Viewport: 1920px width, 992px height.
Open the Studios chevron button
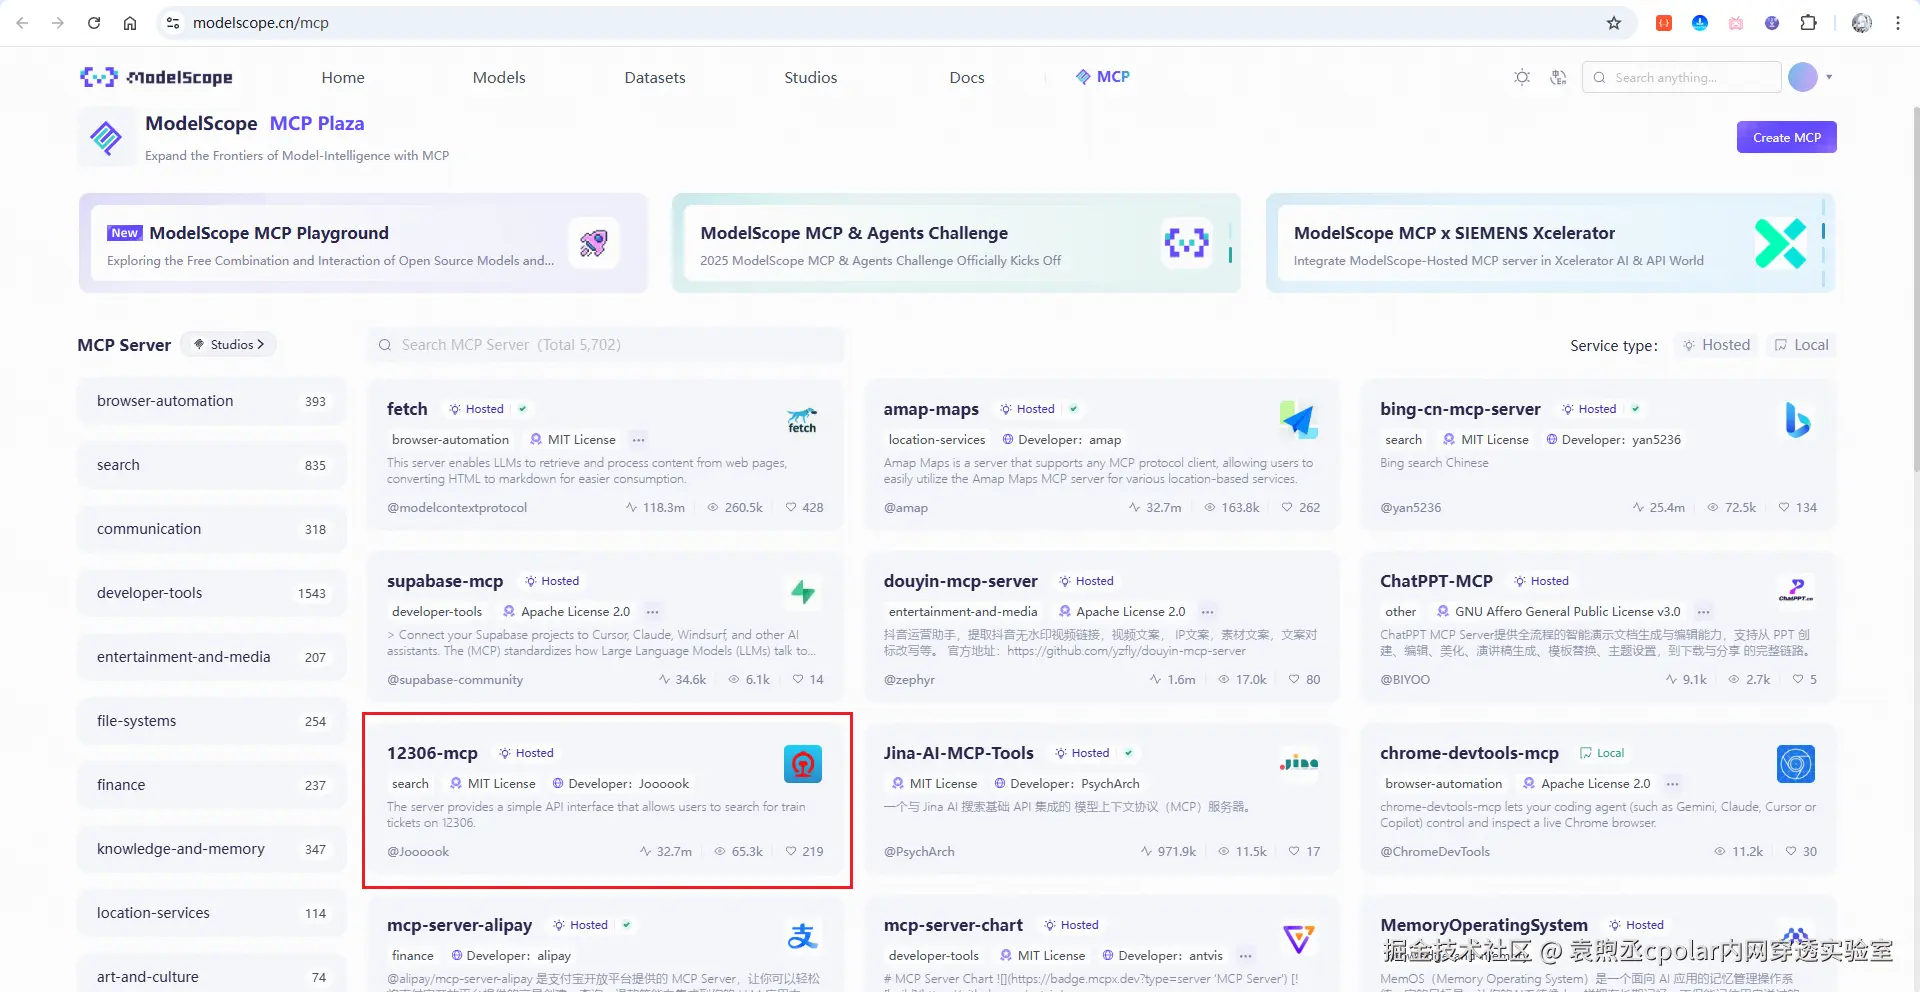pos(229,344)
